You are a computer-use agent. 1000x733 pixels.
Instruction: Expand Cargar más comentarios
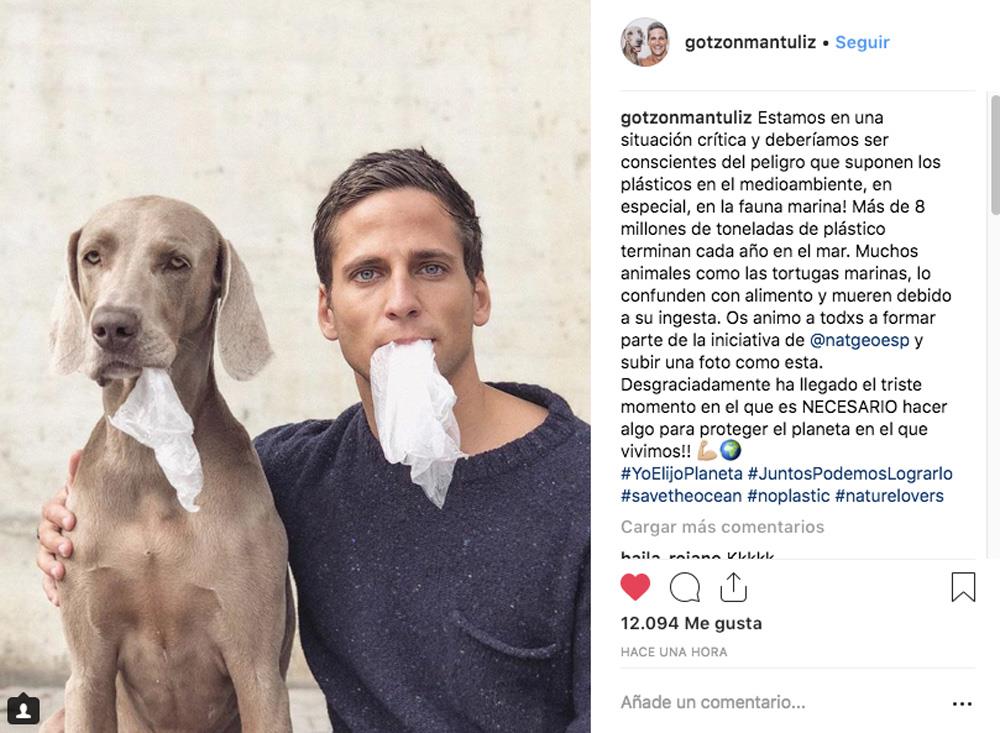tap(722, 527)
